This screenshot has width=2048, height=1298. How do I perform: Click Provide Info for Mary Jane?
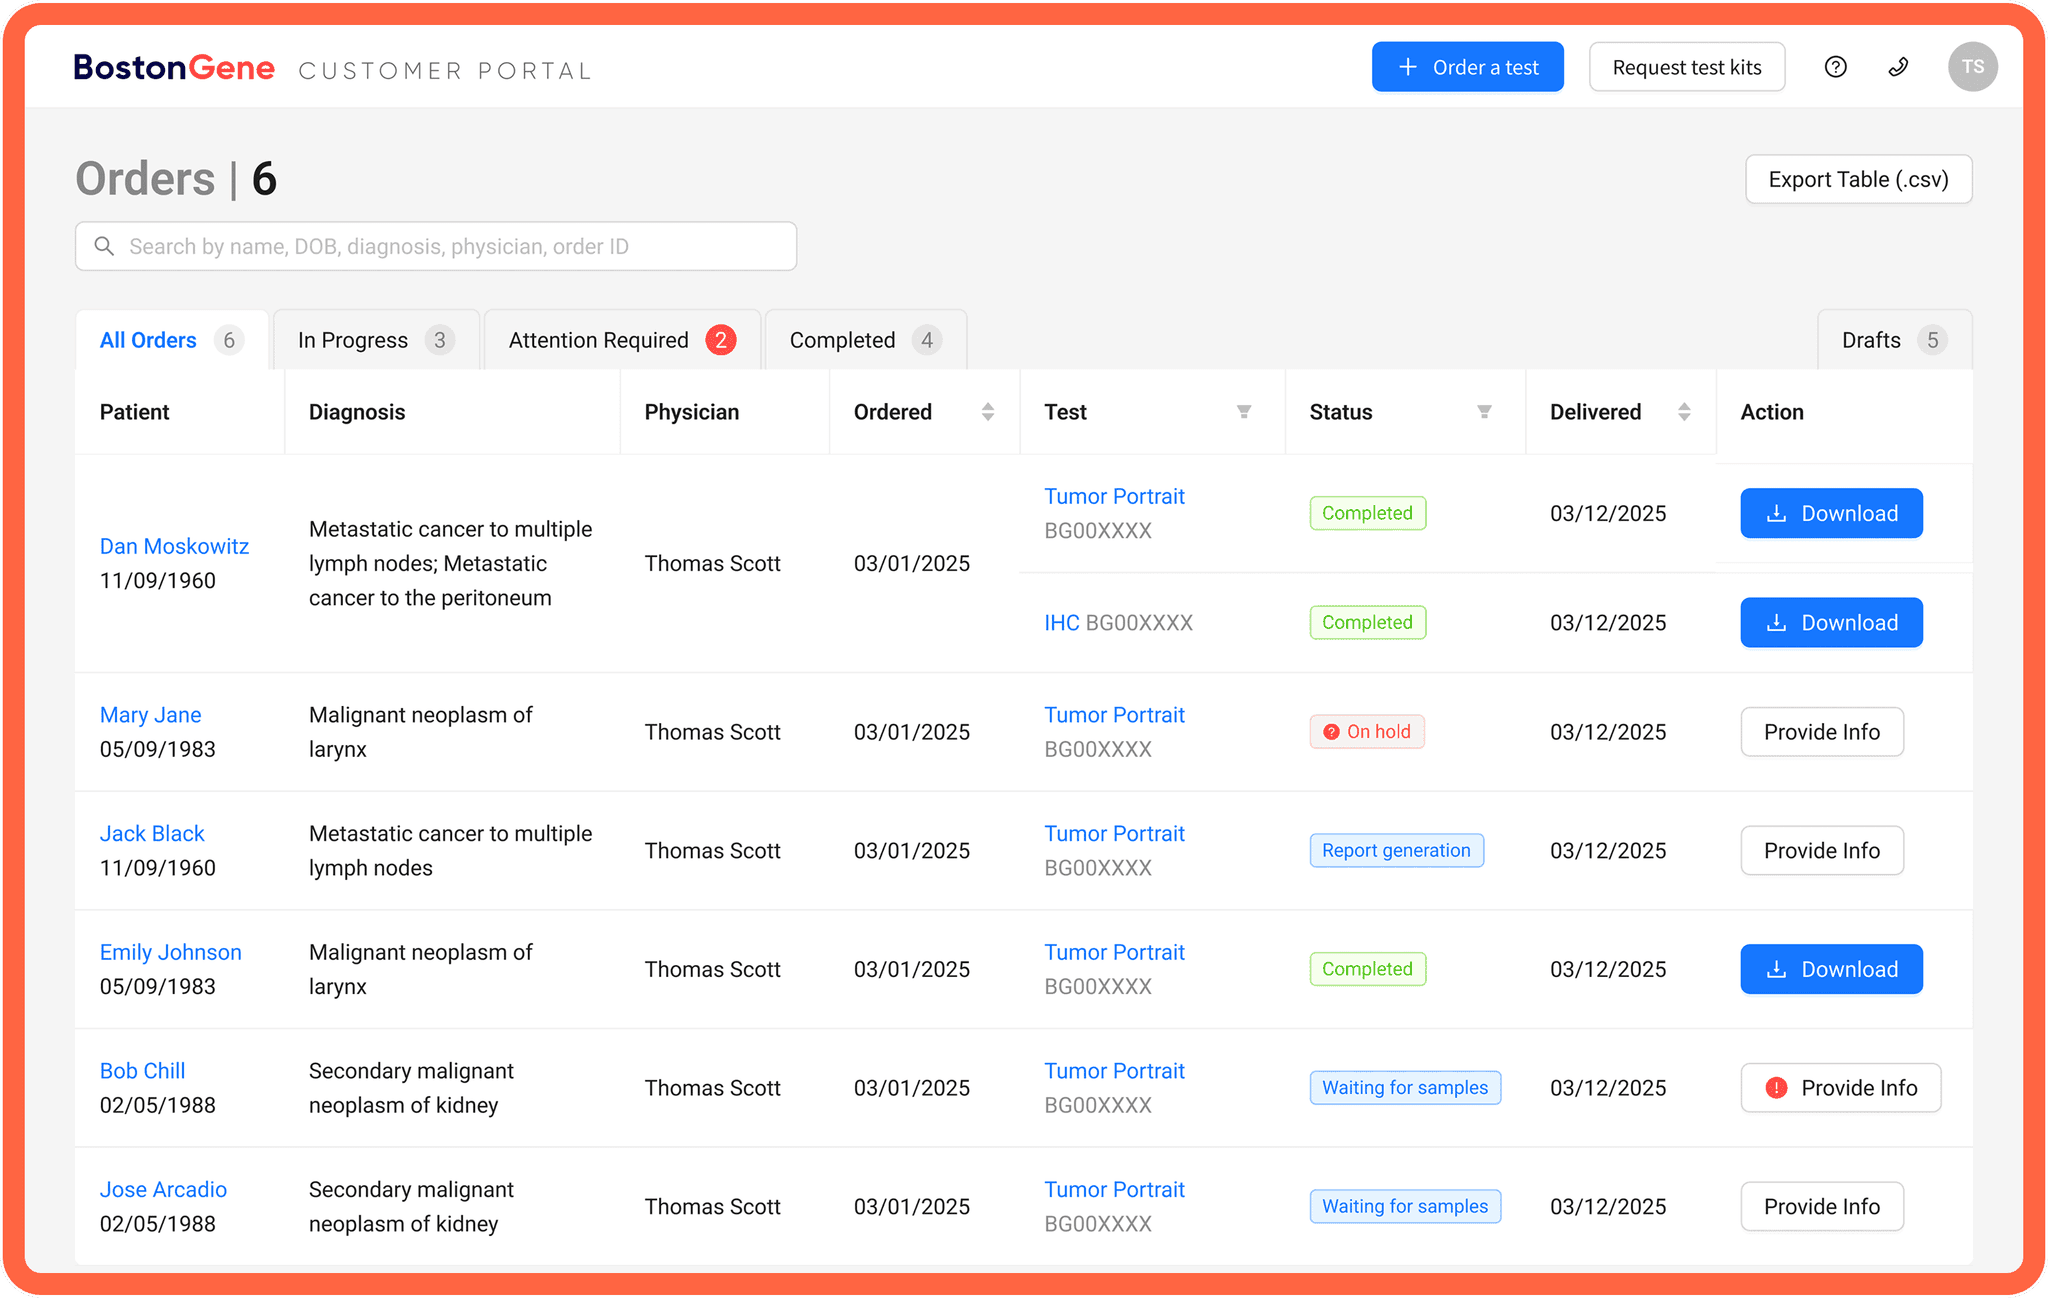point(1821,732)
